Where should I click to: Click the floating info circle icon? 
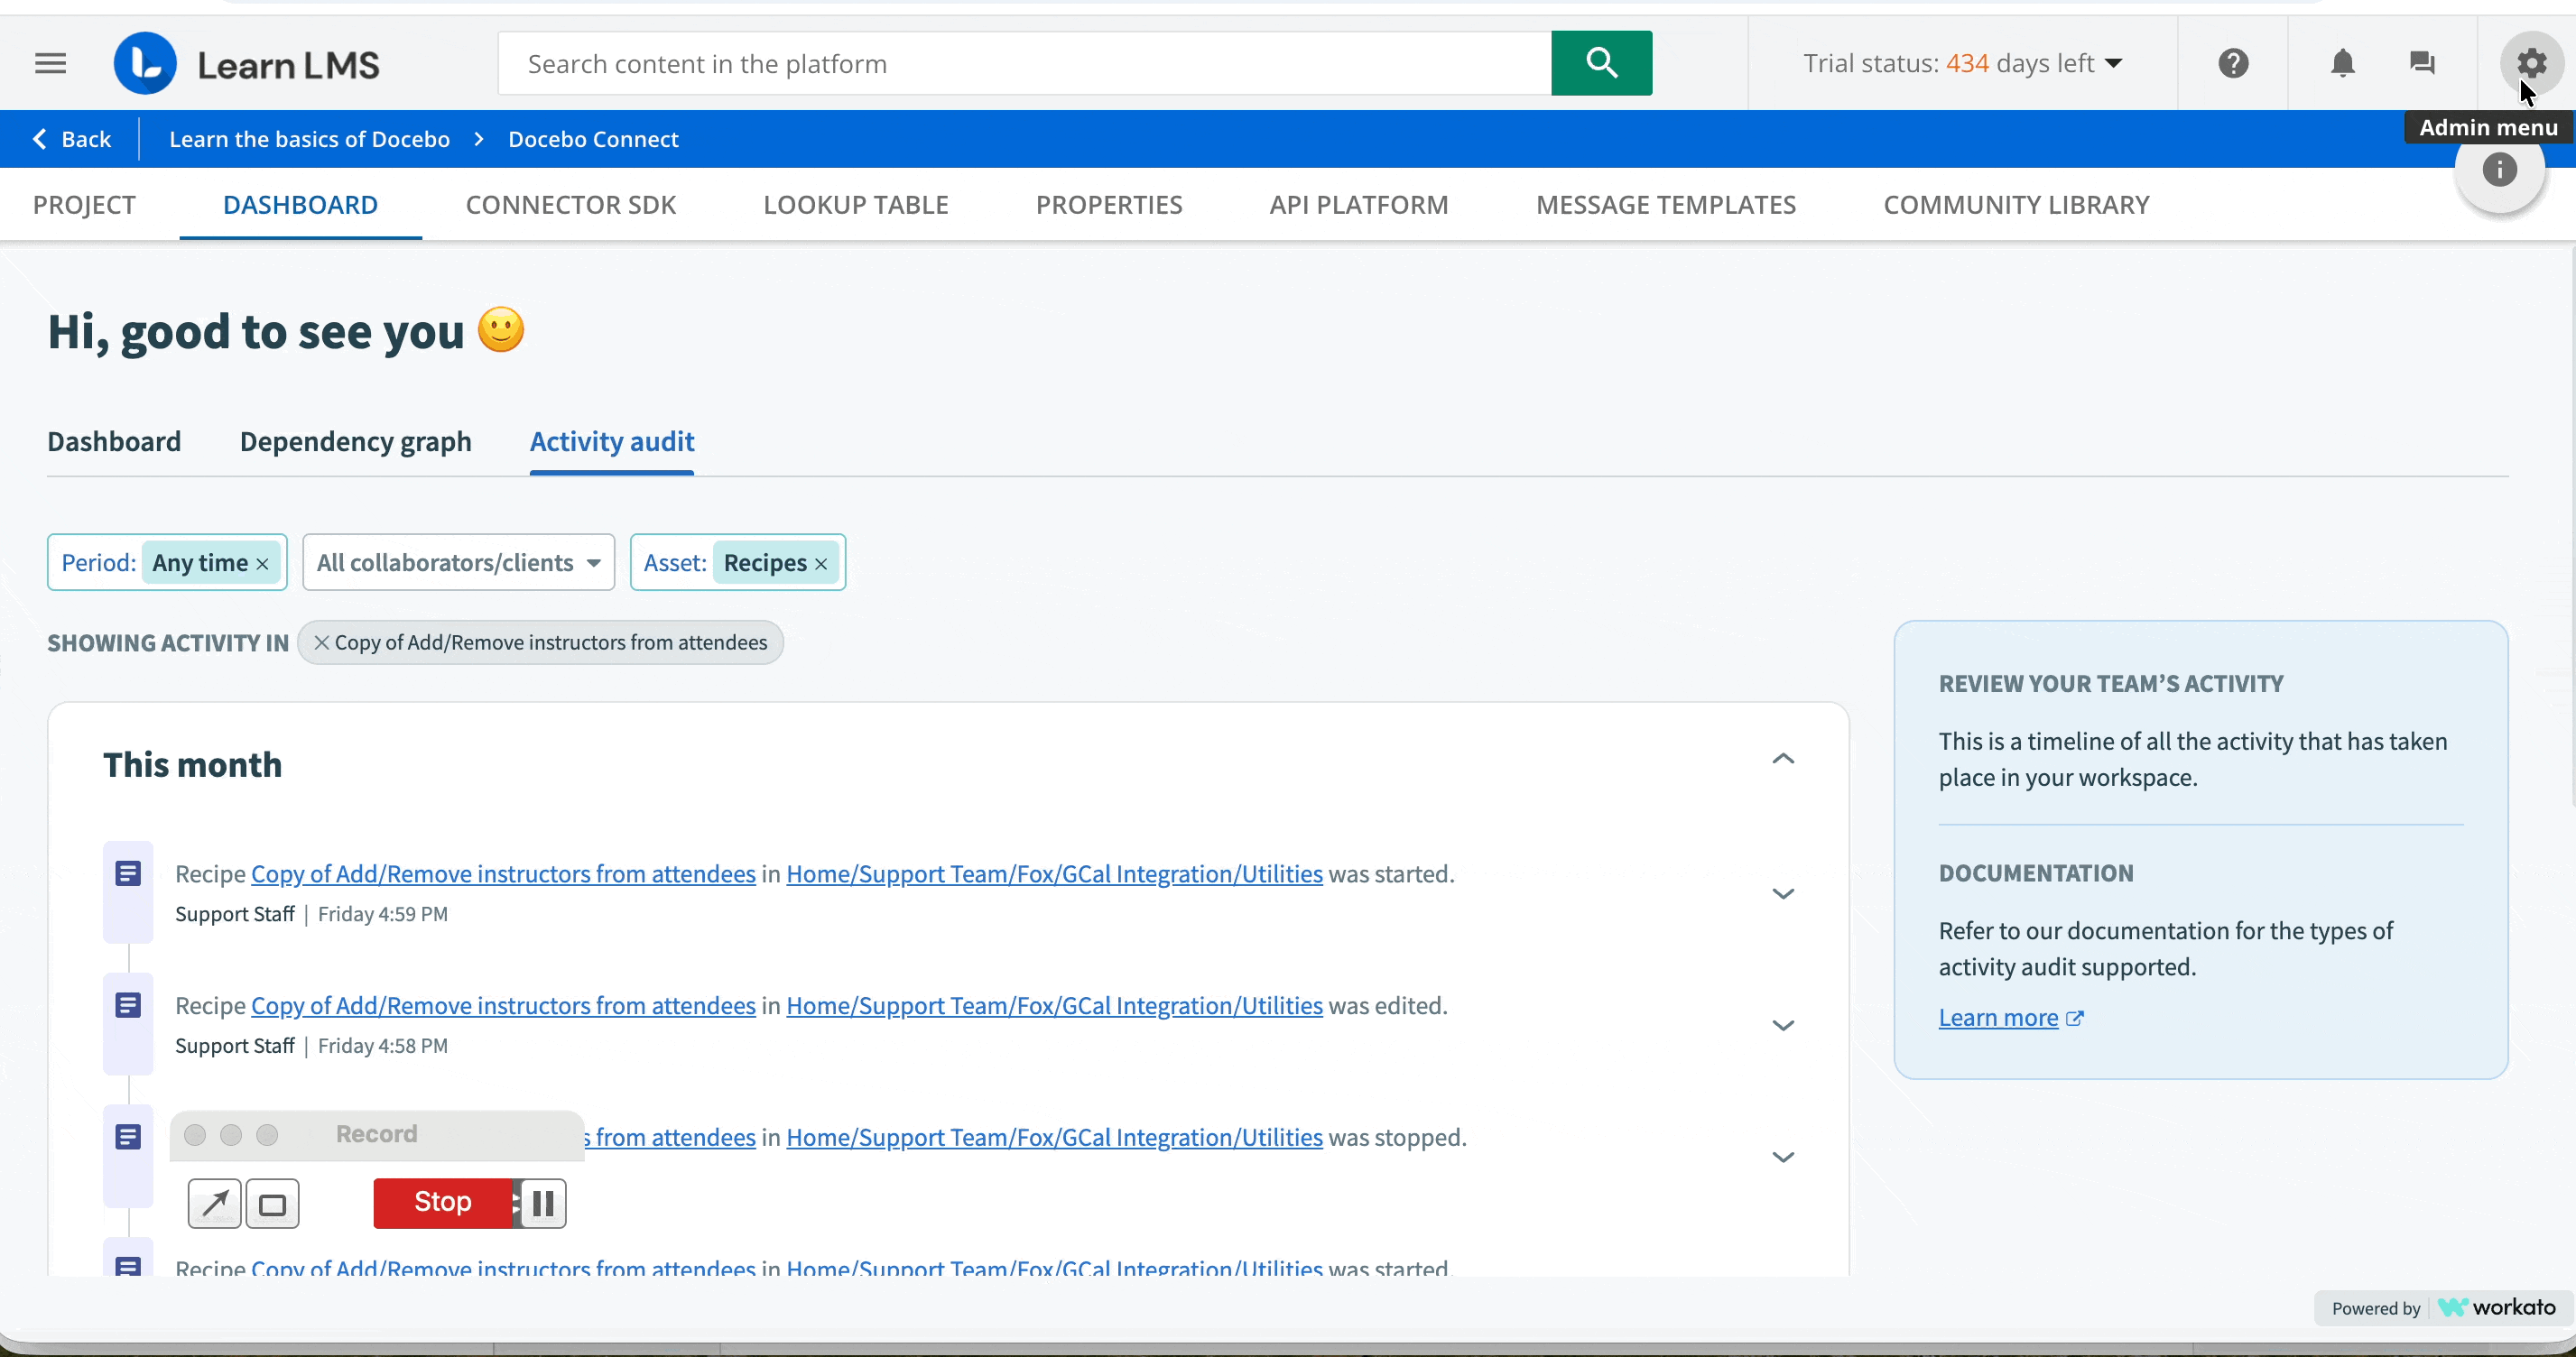click(2499, 170)
